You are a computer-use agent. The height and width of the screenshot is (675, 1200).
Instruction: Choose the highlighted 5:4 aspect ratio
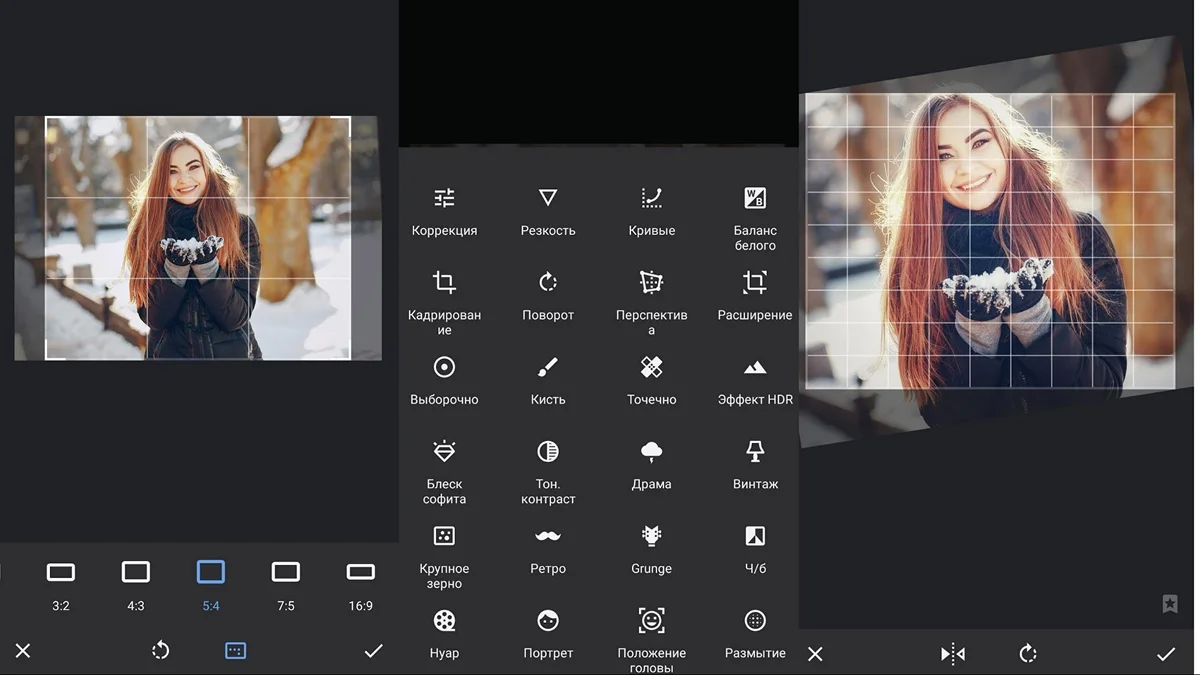211,586
